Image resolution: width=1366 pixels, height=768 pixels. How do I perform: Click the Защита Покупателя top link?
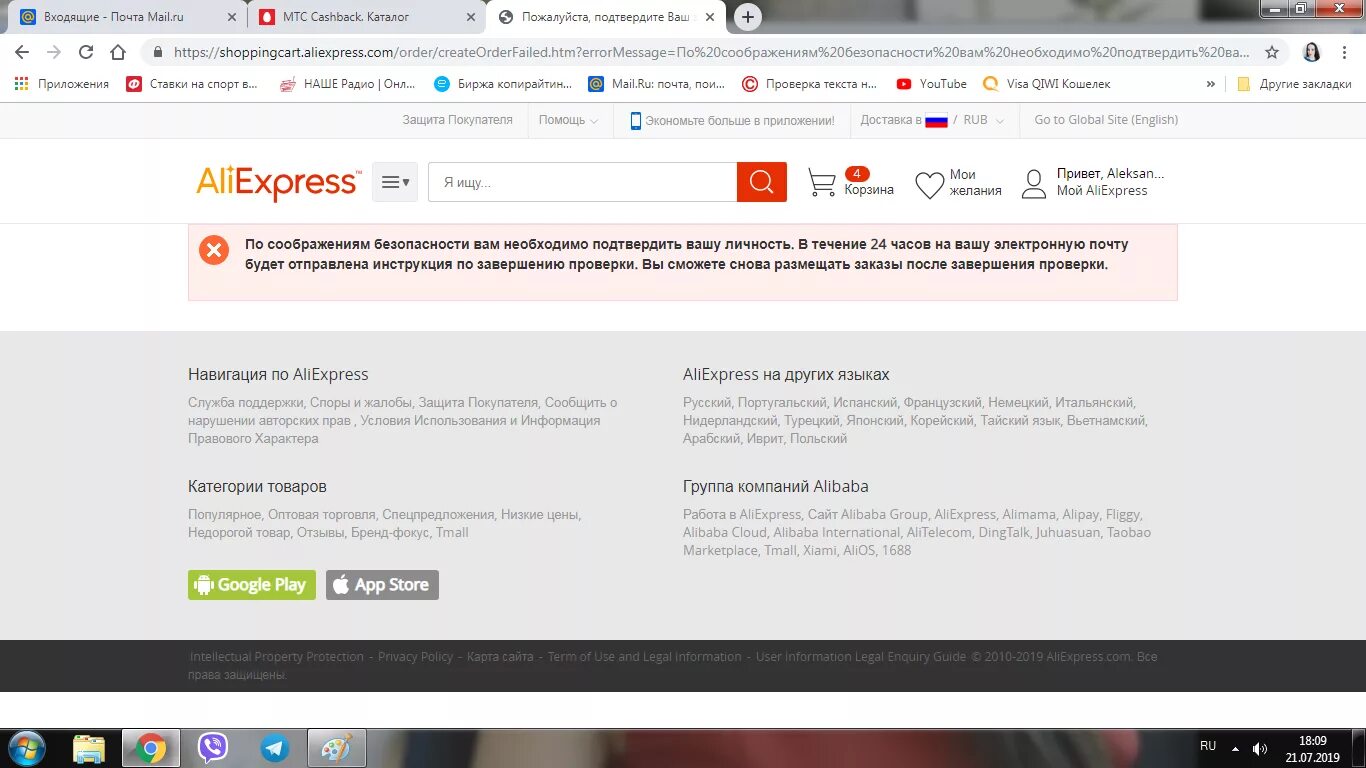click(457, 120)
